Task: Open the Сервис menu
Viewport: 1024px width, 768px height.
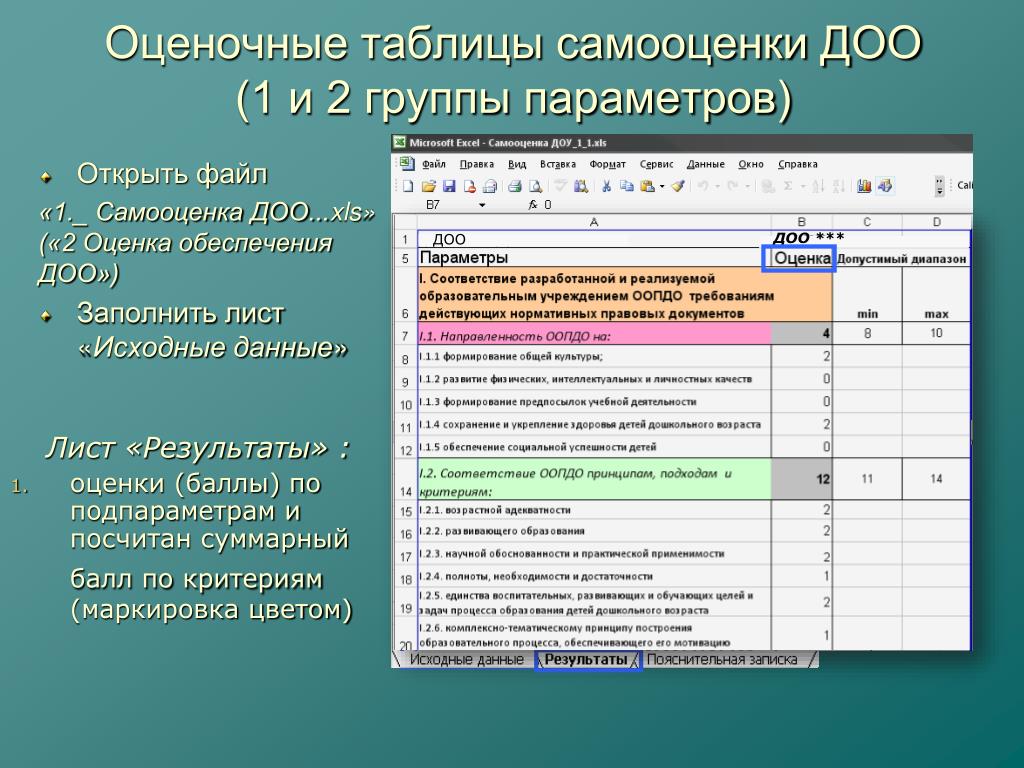Action: pyautogui.click(x=656, y=164)
